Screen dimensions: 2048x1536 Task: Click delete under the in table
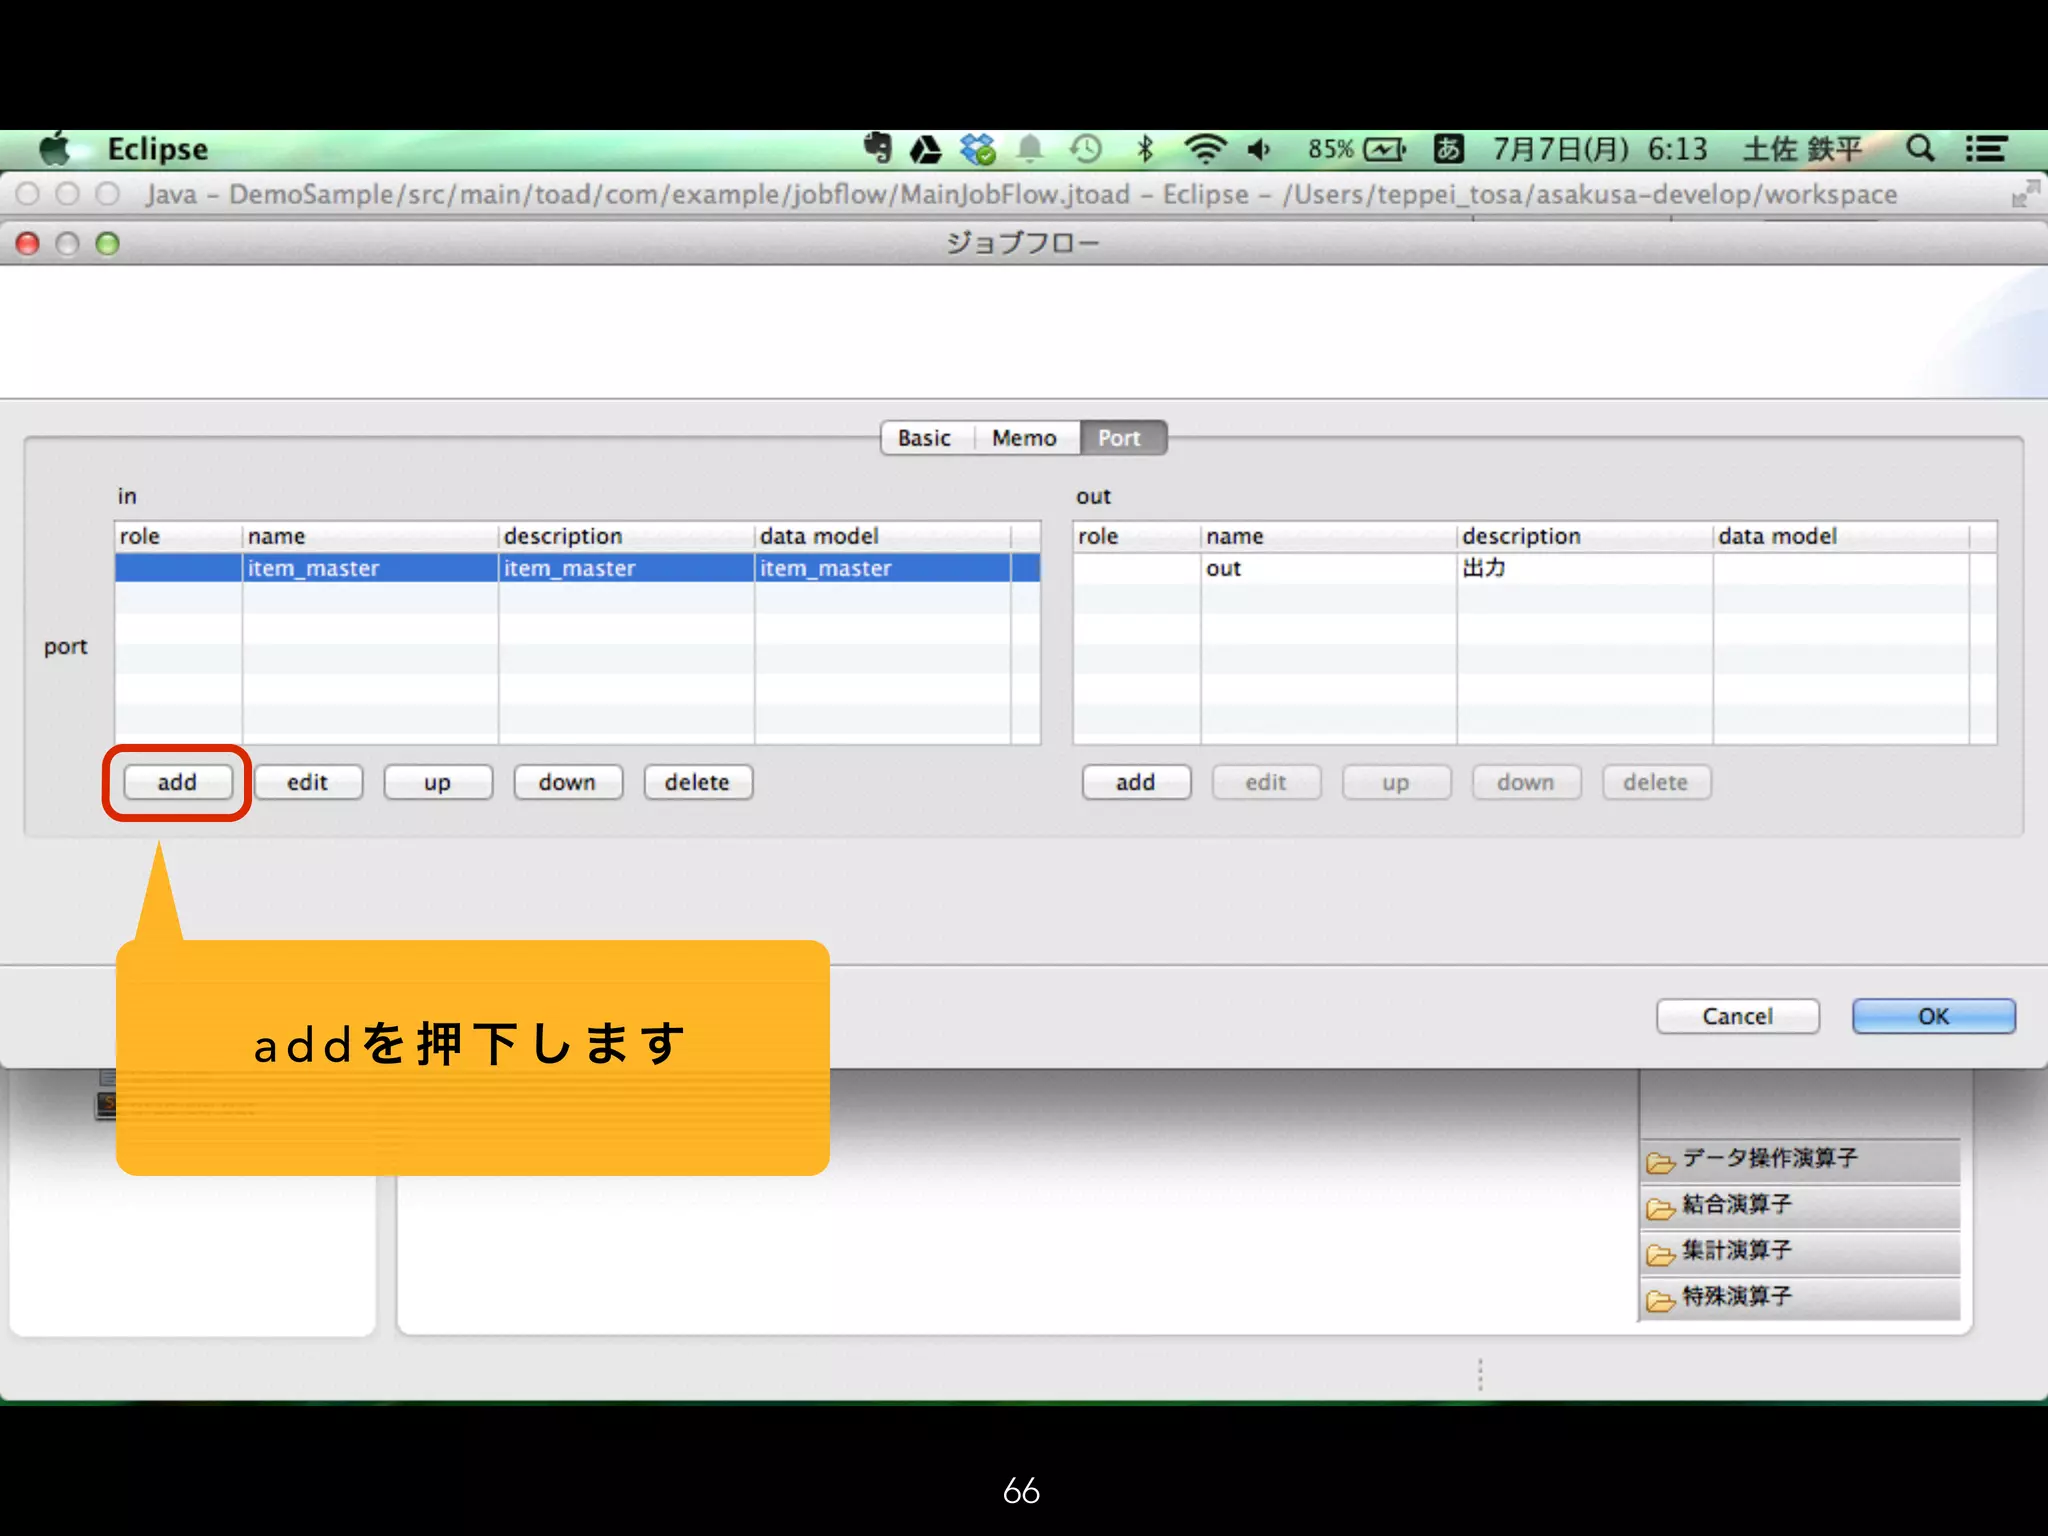pos(697,782)
